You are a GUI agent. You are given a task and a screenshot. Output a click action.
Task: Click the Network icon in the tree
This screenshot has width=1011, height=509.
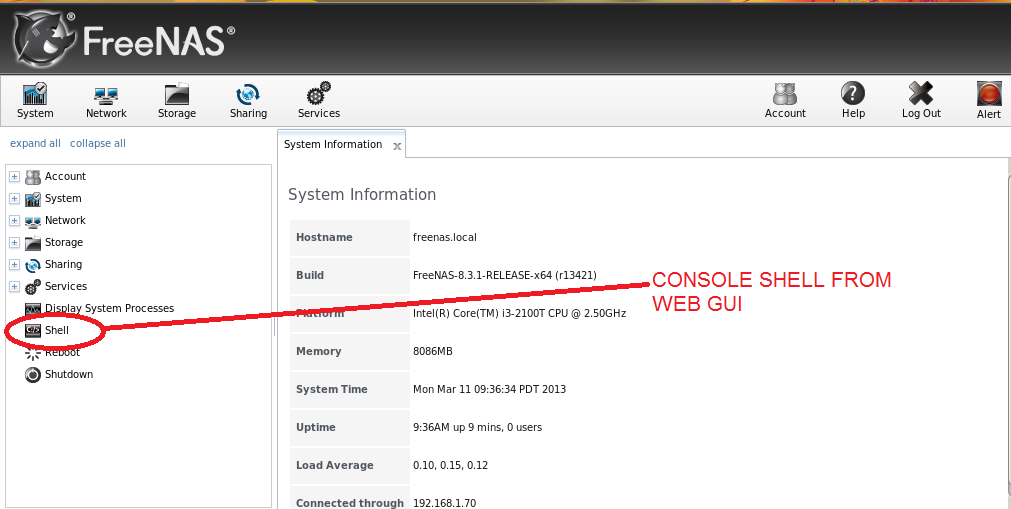tap(33, 221)
